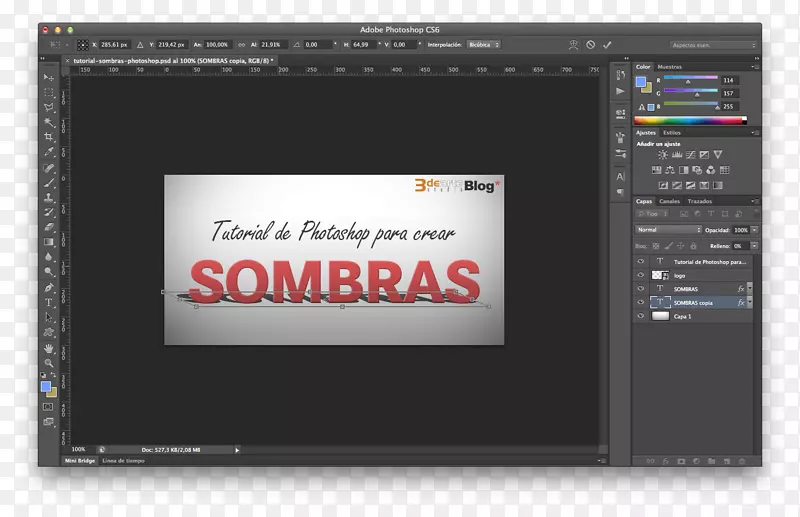Viewport: 800px width, 517px height.
Task: Select the Horizontal Type tool
Action: click(48, 302)
